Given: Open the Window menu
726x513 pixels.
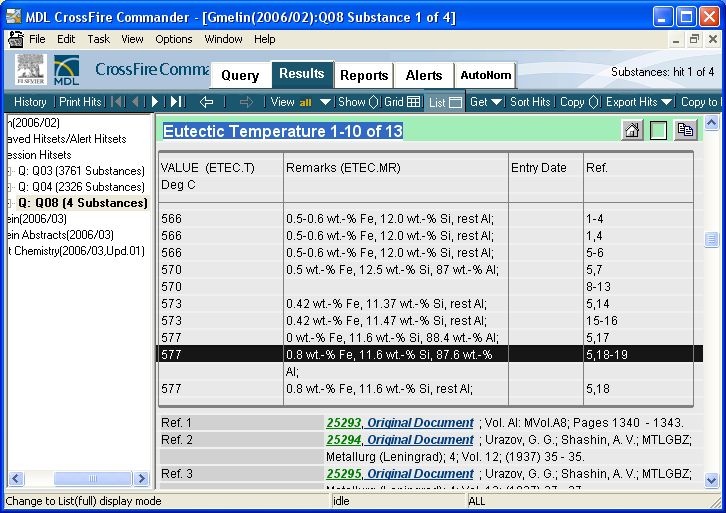Looking at the screenshot, I should [x=223, y=39].
